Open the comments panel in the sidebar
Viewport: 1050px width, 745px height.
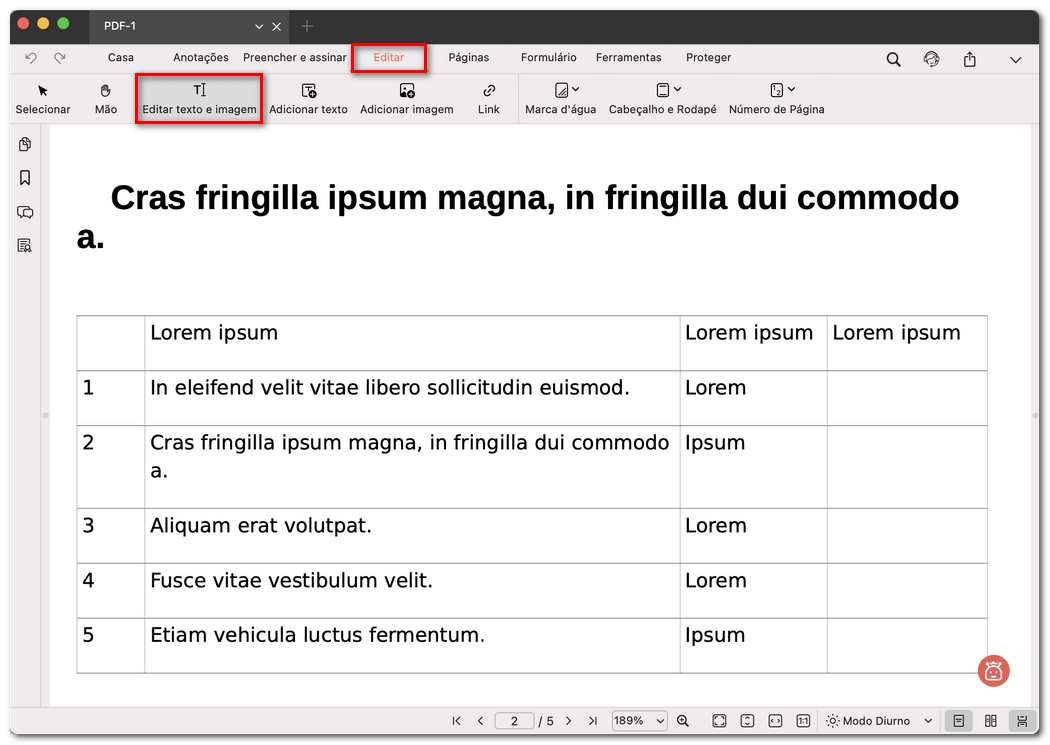click(25, 212)
